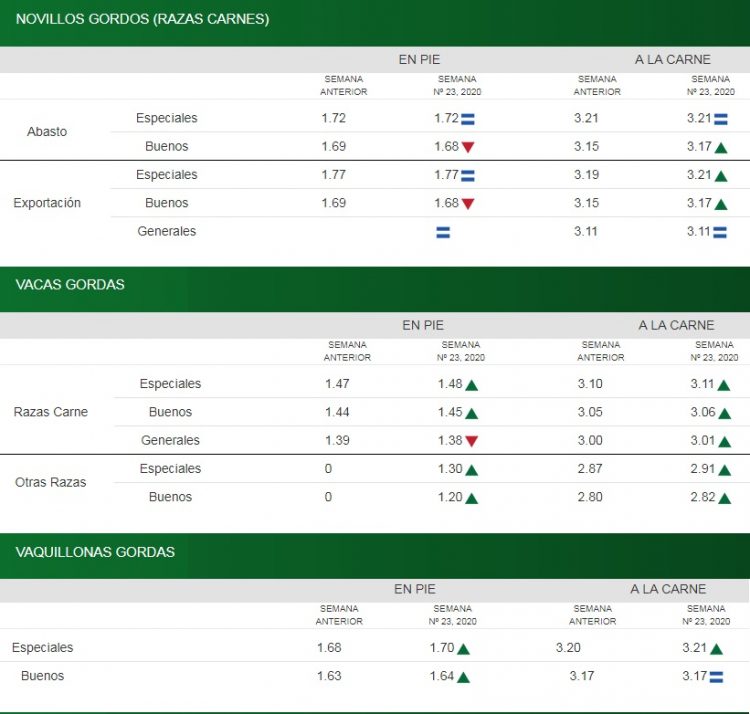
Task: Click the green up arrow beside Vaquillonas Especiales 1.70
Action: (463, 648)
